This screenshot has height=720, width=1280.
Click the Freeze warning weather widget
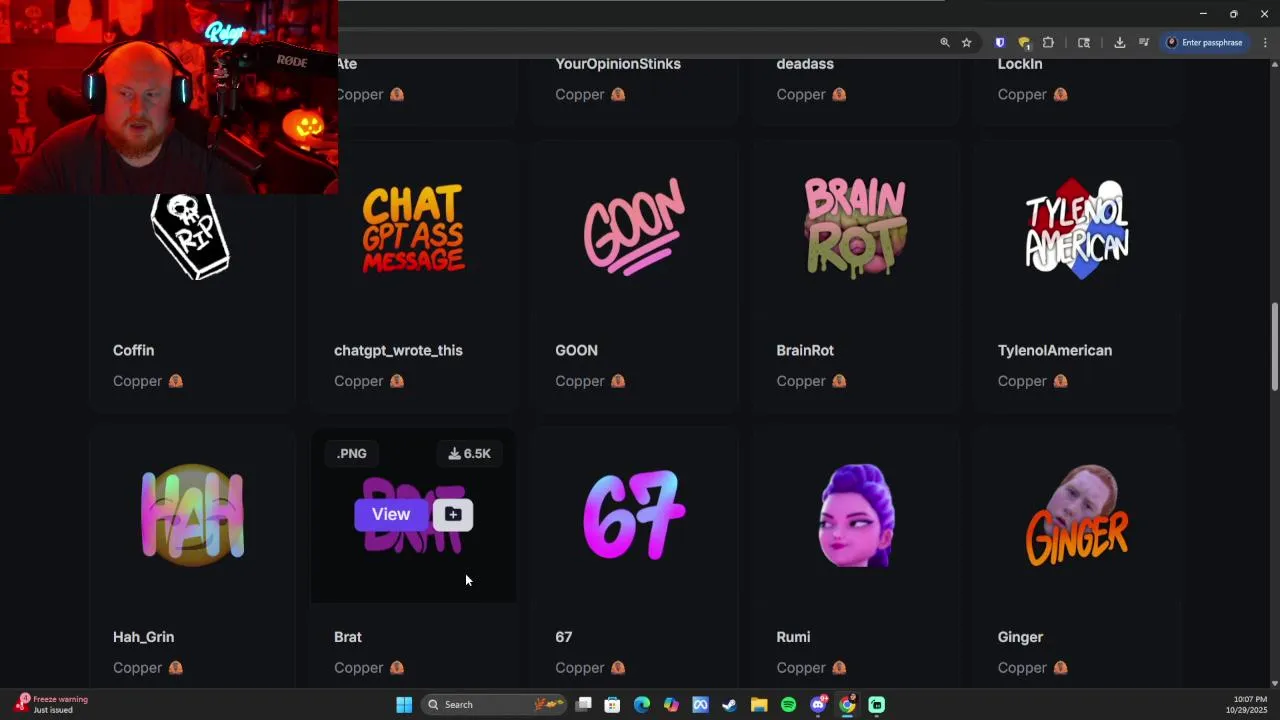(52, 704)
